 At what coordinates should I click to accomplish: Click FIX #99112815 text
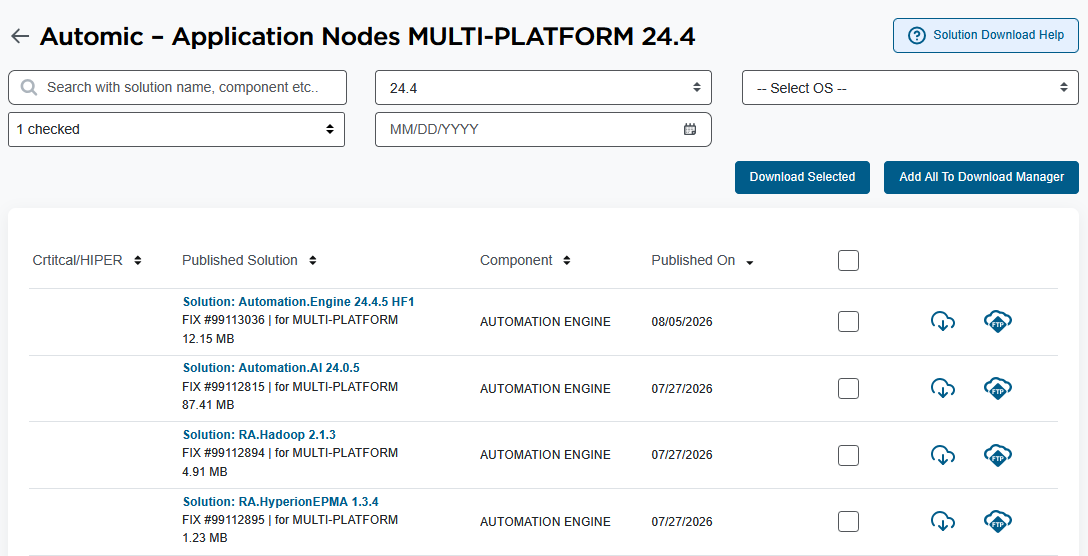[223, 387]
